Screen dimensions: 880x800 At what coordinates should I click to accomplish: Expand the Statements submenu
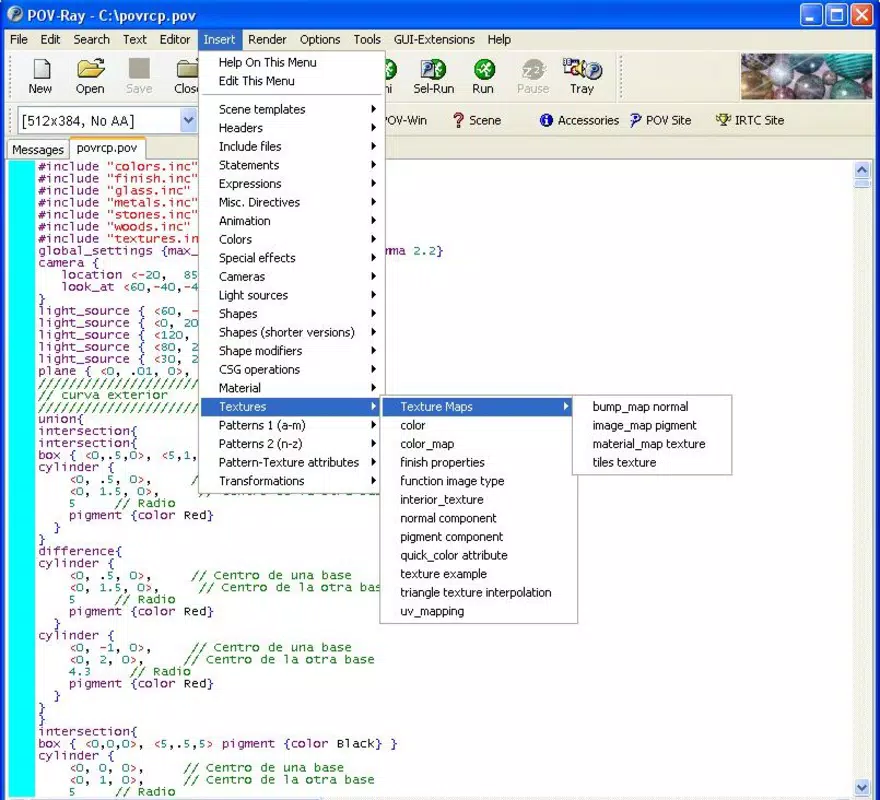point(291,165)
